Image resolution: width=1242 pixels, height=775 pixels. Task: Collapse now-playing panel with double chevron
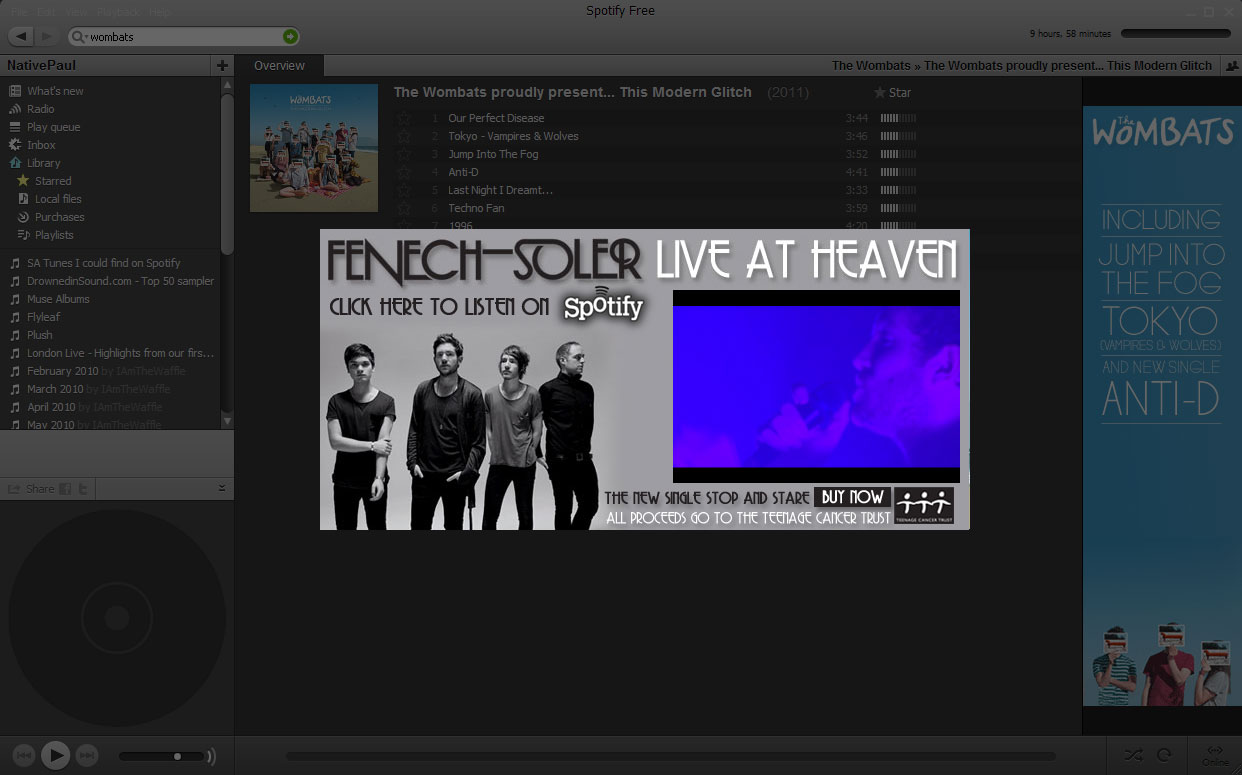(222, 489)
